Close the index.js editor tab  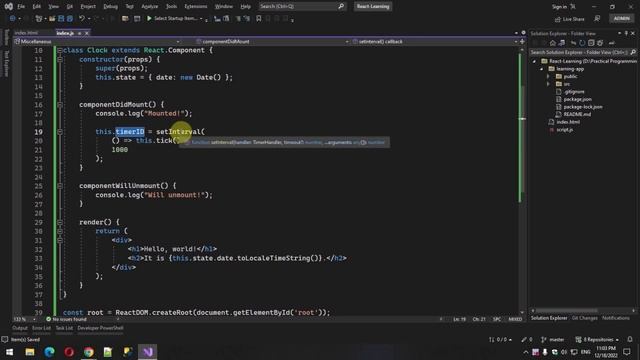87,33
